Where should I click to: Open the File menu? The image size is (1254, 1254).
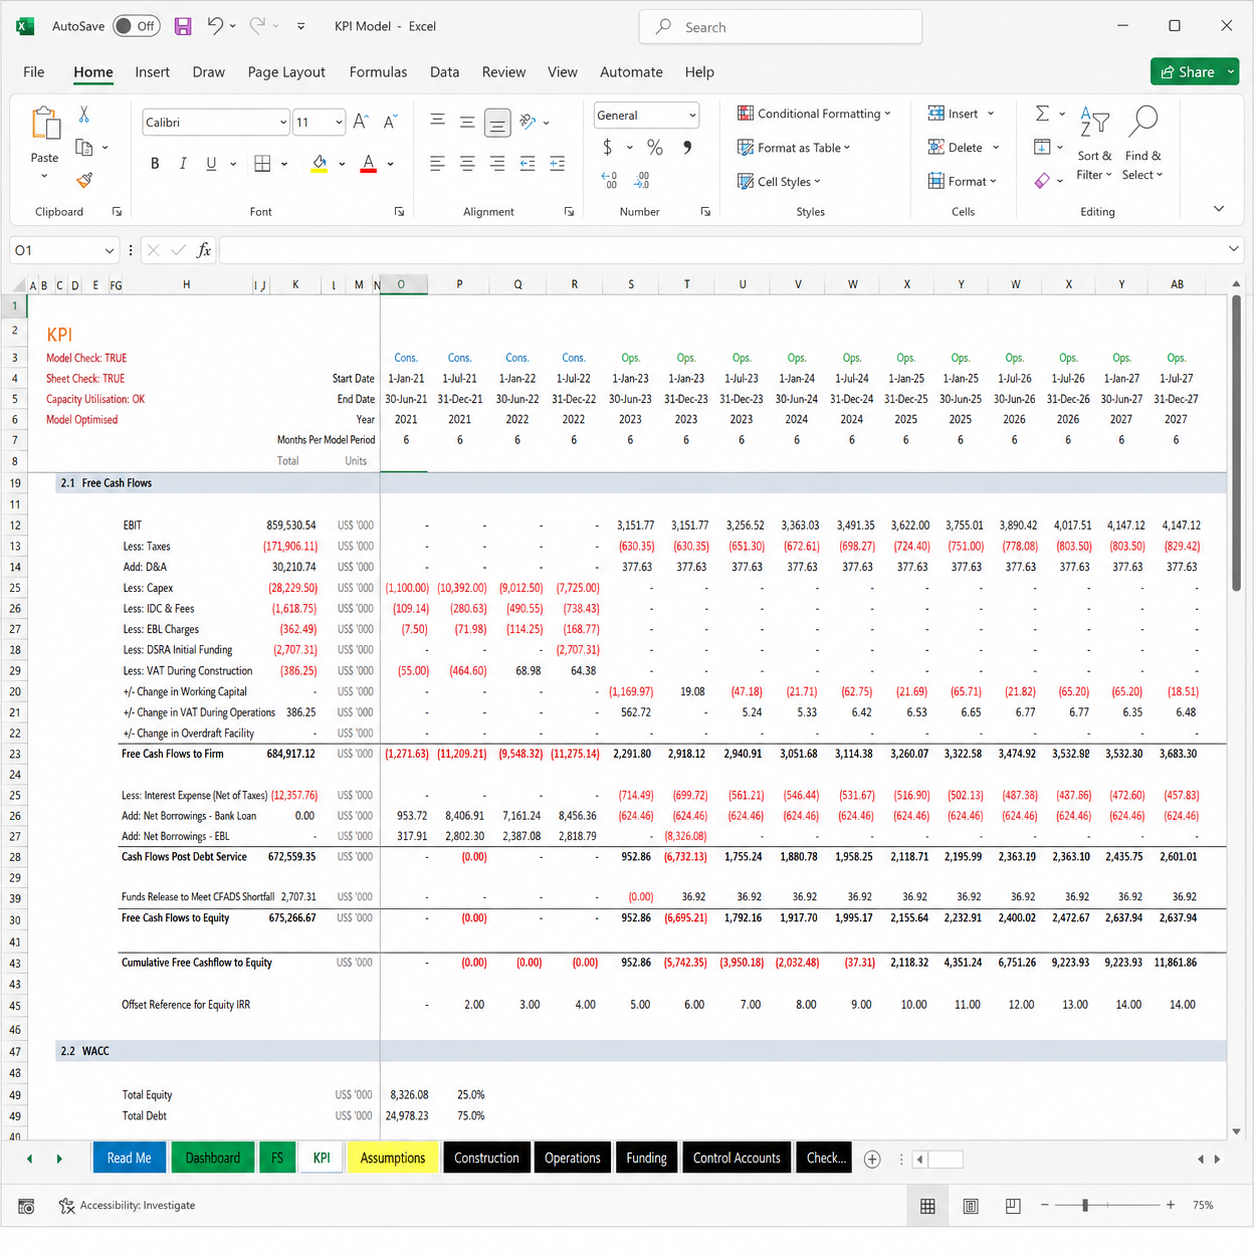(x=34, y=72)
